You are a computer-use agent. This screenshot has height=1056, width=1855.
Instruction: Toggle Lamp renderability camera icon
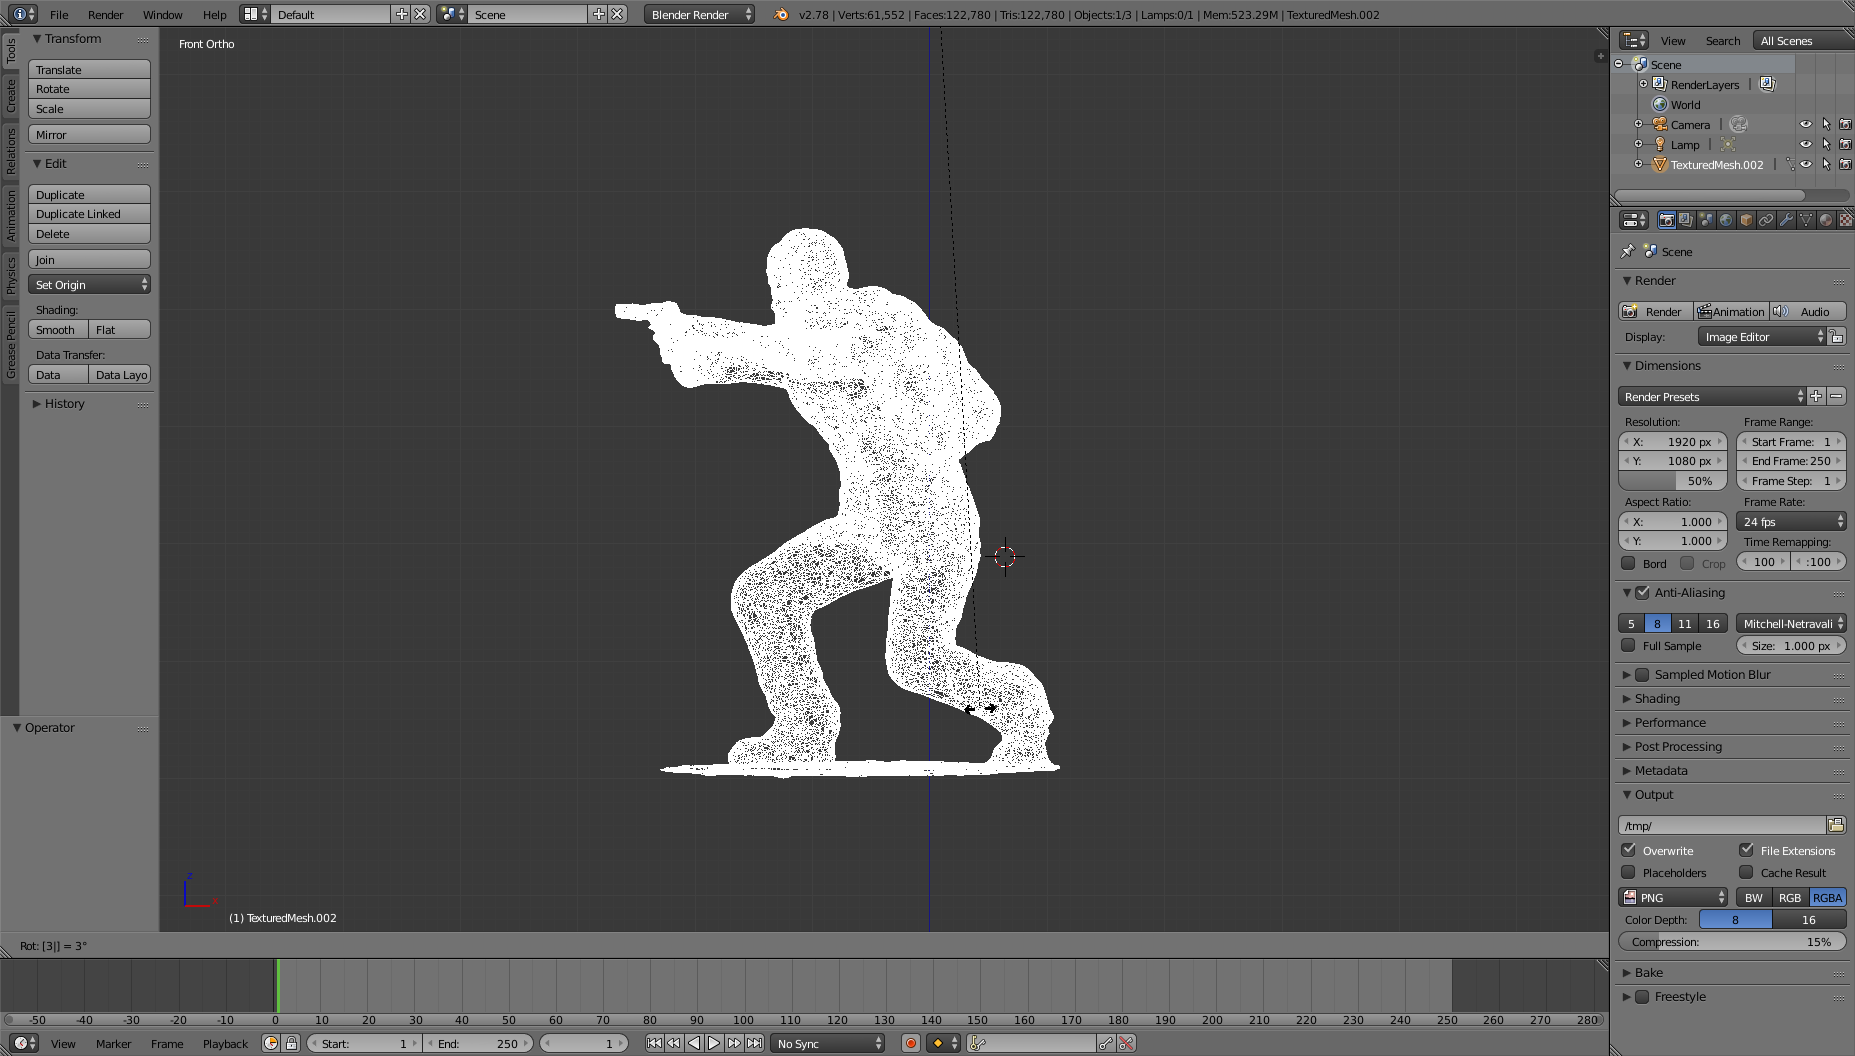(1845, 144)
